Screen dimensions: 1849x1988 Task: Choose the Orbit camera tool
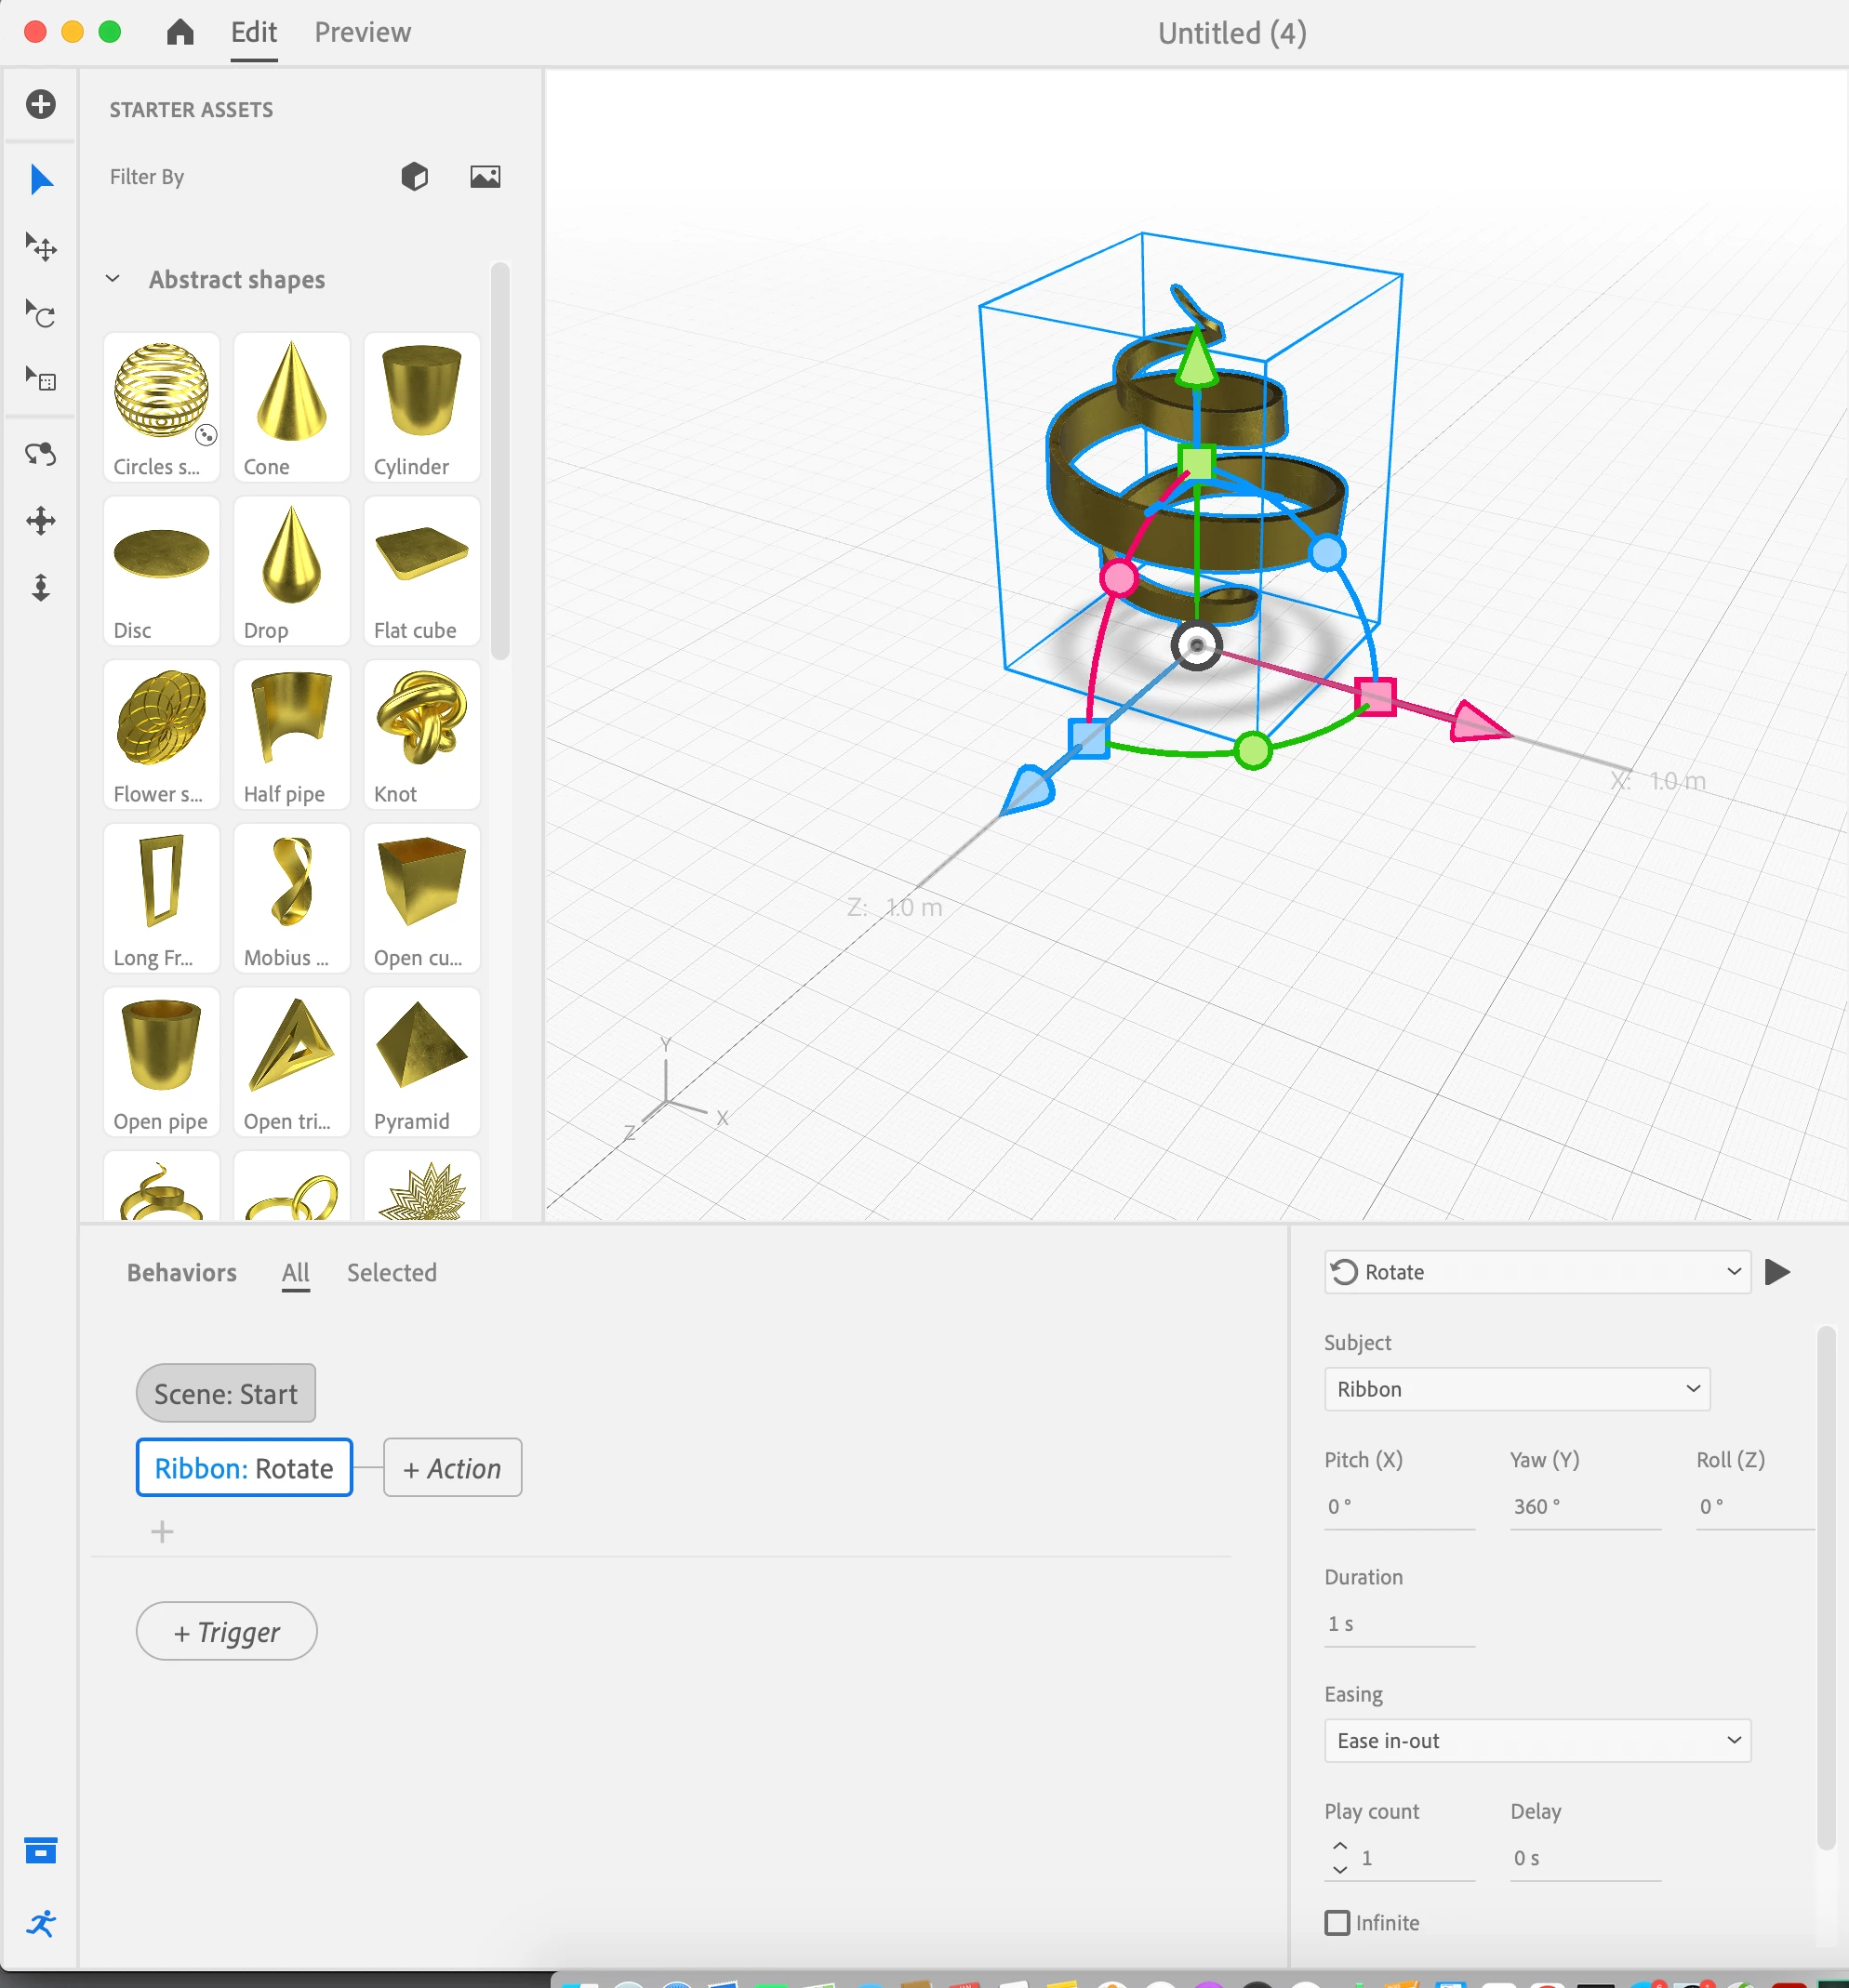click(41, 454)
